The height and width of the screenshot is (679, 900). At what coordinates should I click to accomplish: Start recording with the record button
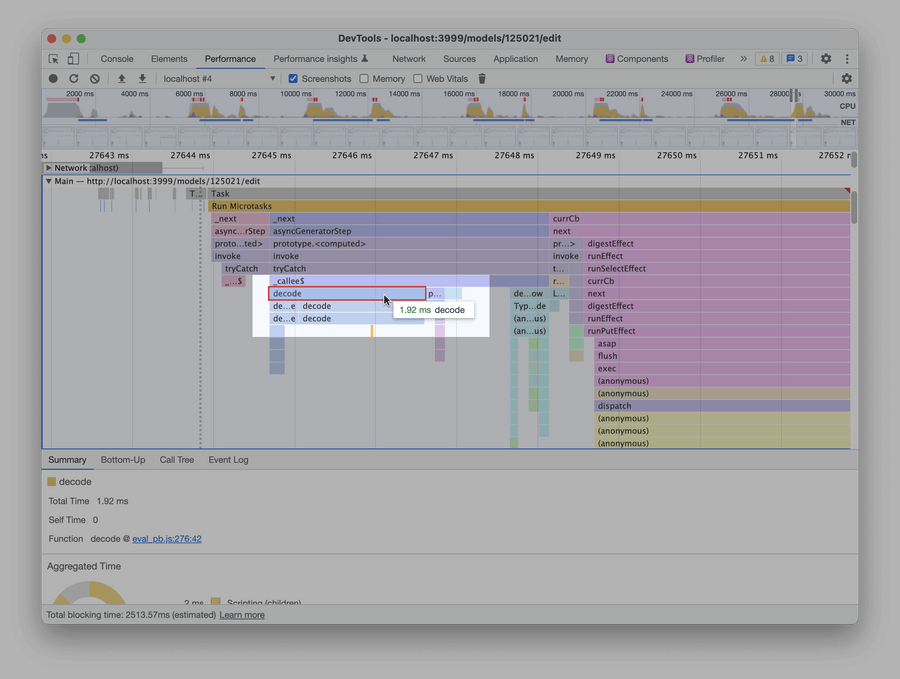(53, 79)
